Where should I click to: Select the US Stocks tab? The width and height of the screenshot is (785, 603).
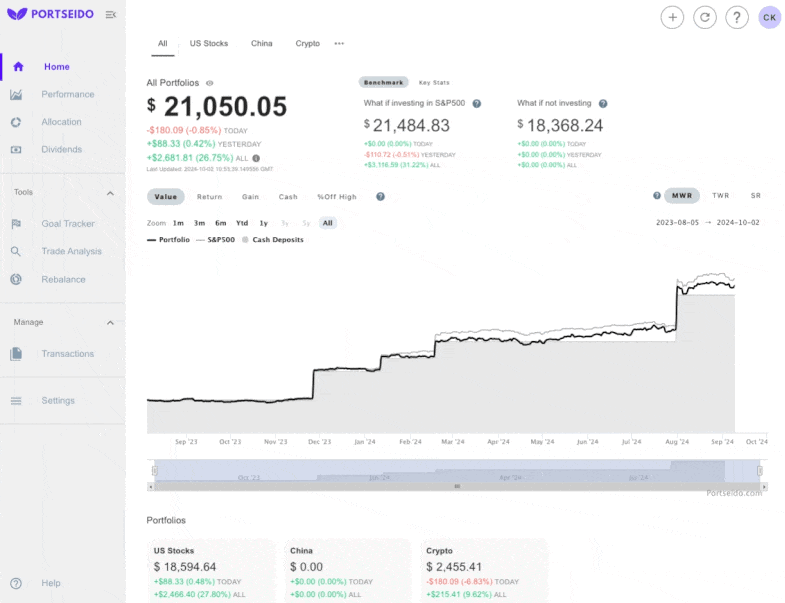coord(209,44)
